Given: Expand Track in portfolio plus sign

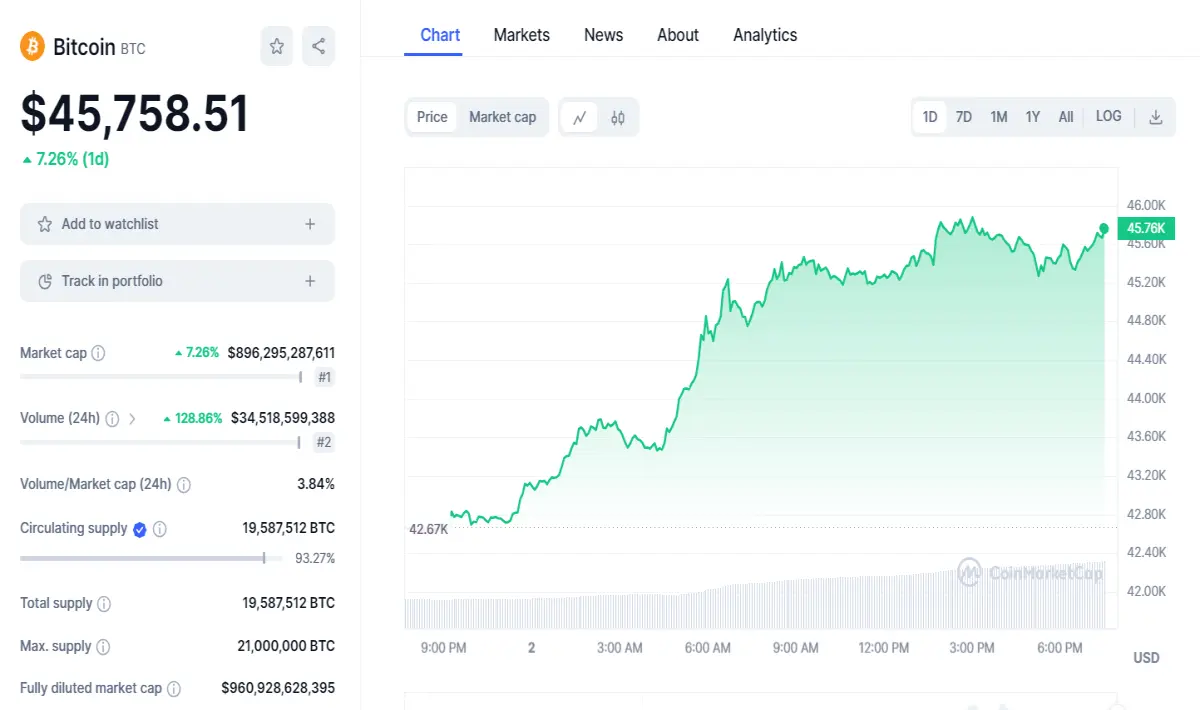Looking at the screenshot, I should click(310, 281).
